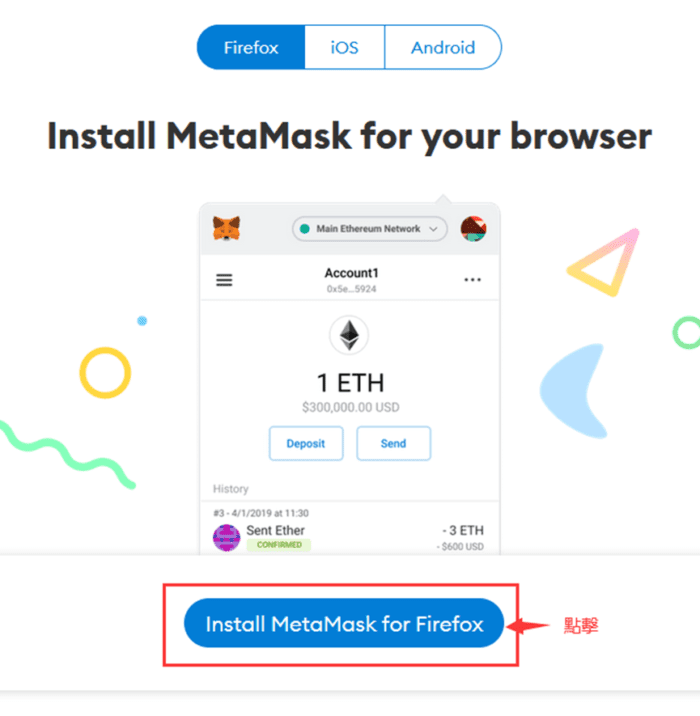Open the Sent Ether transaction entry
This screenshot has height=716, width=700.
click(x=350, y=531)
